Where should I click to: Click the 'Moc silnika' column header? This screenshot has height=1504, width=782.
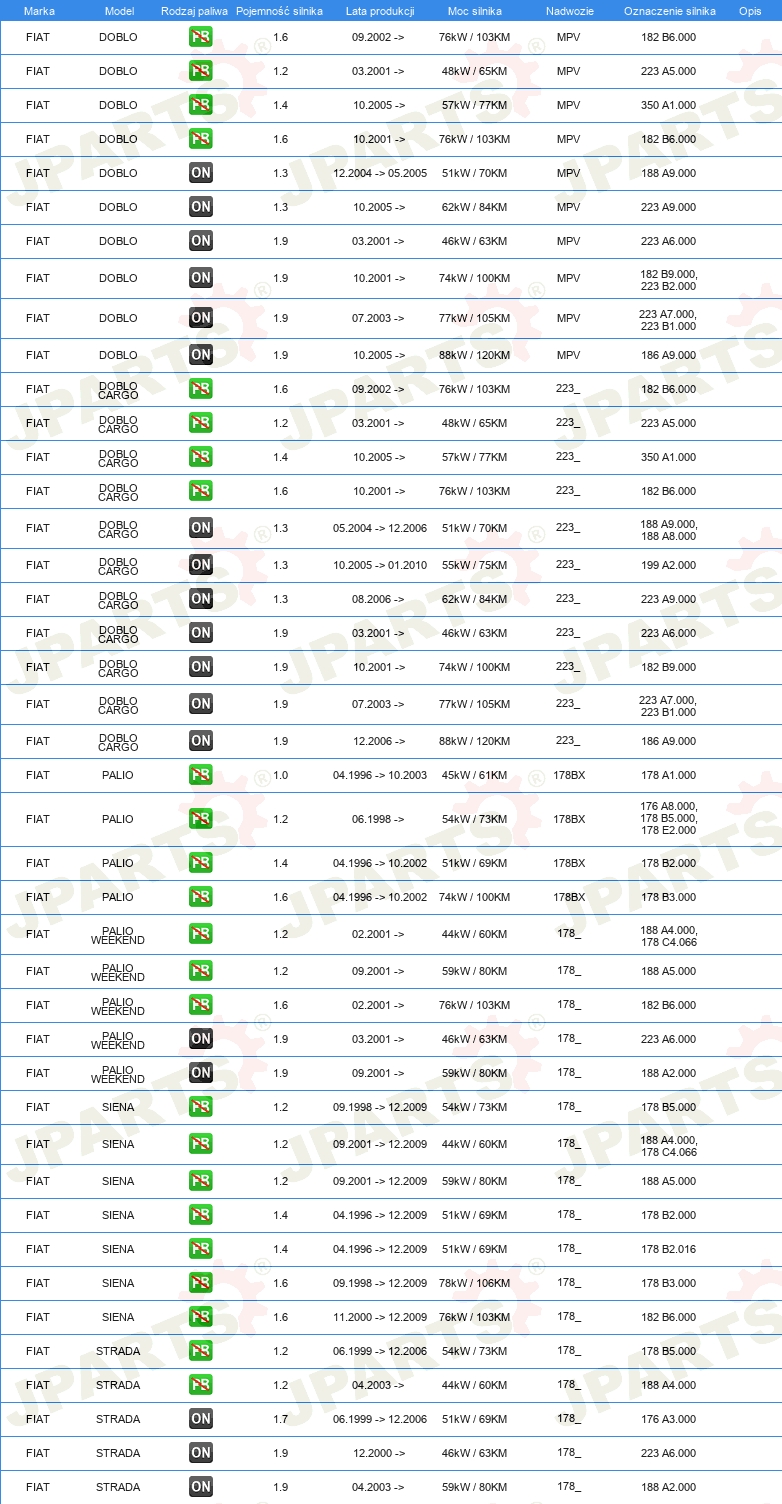coord(475,11)
